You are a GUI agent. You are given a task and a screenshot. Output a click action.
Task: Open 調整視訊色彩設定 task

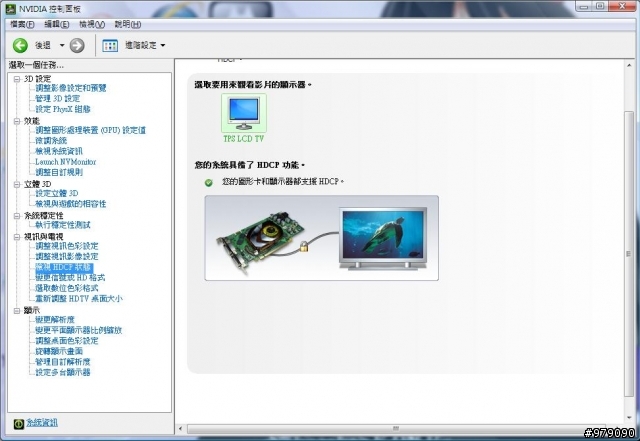67,246
